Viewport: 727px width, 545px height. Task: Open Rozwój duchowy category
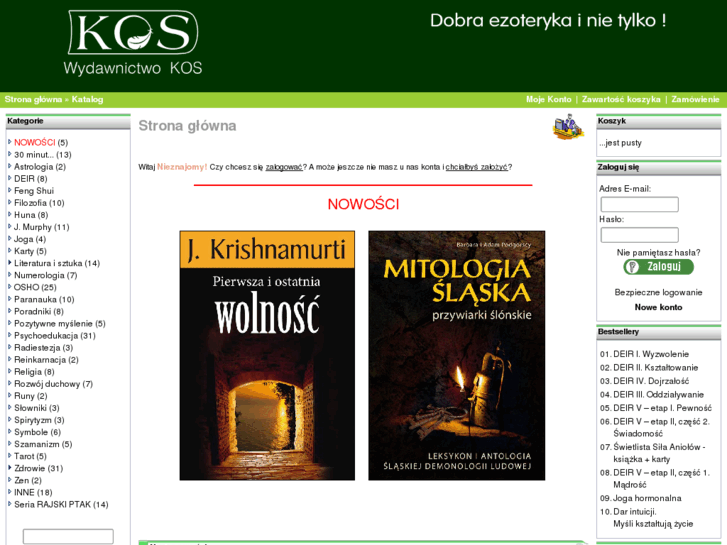pos(47,384)
